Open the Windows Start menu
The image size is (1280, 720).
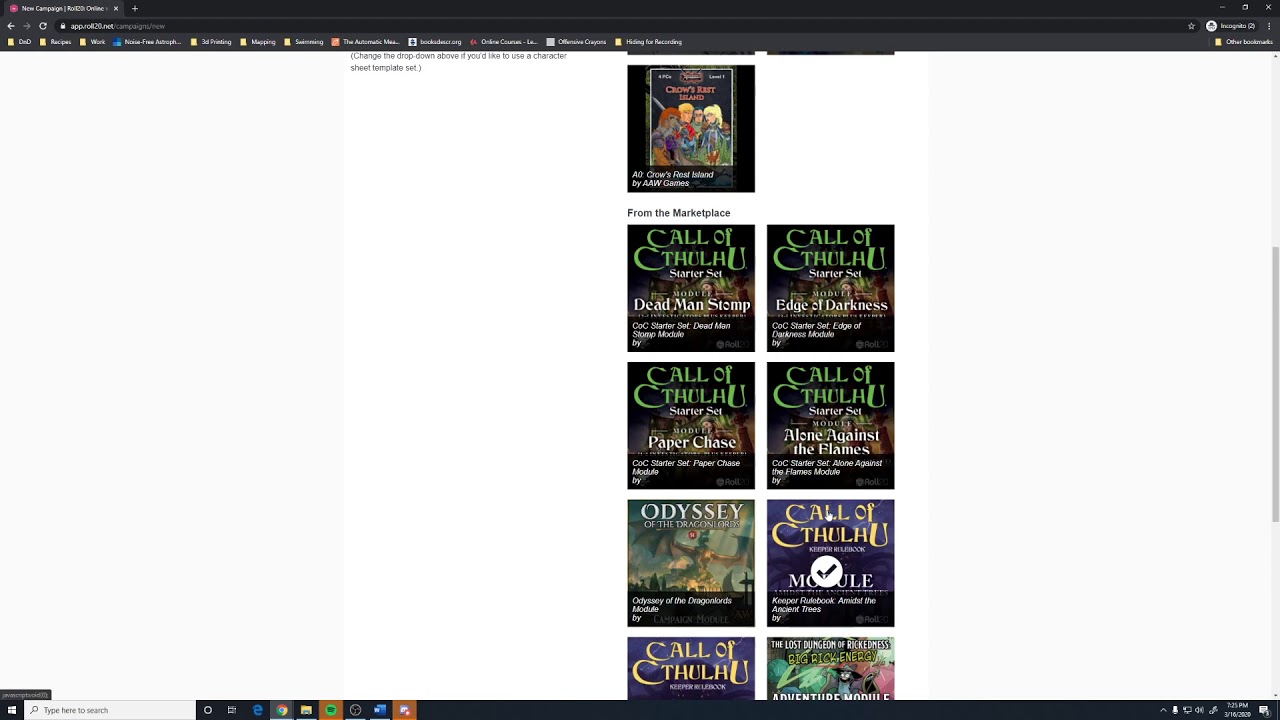[12, 710]
